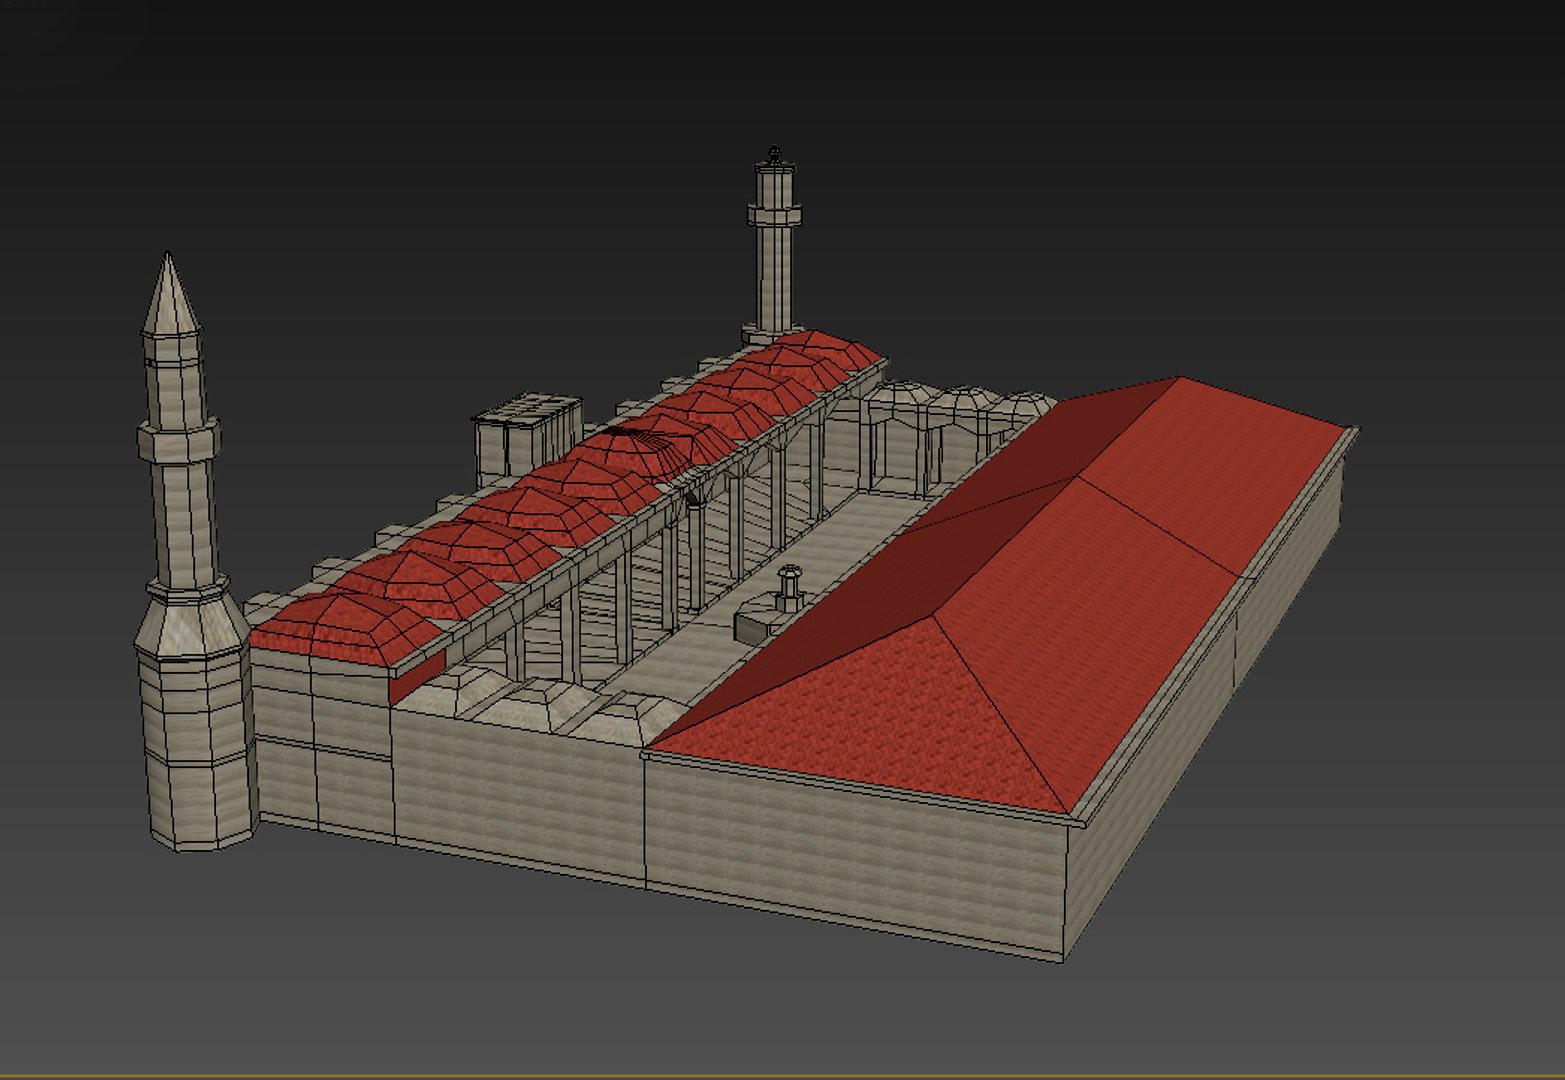
Task: Click empty viewport background to deselect
Action: (1300, 150)
